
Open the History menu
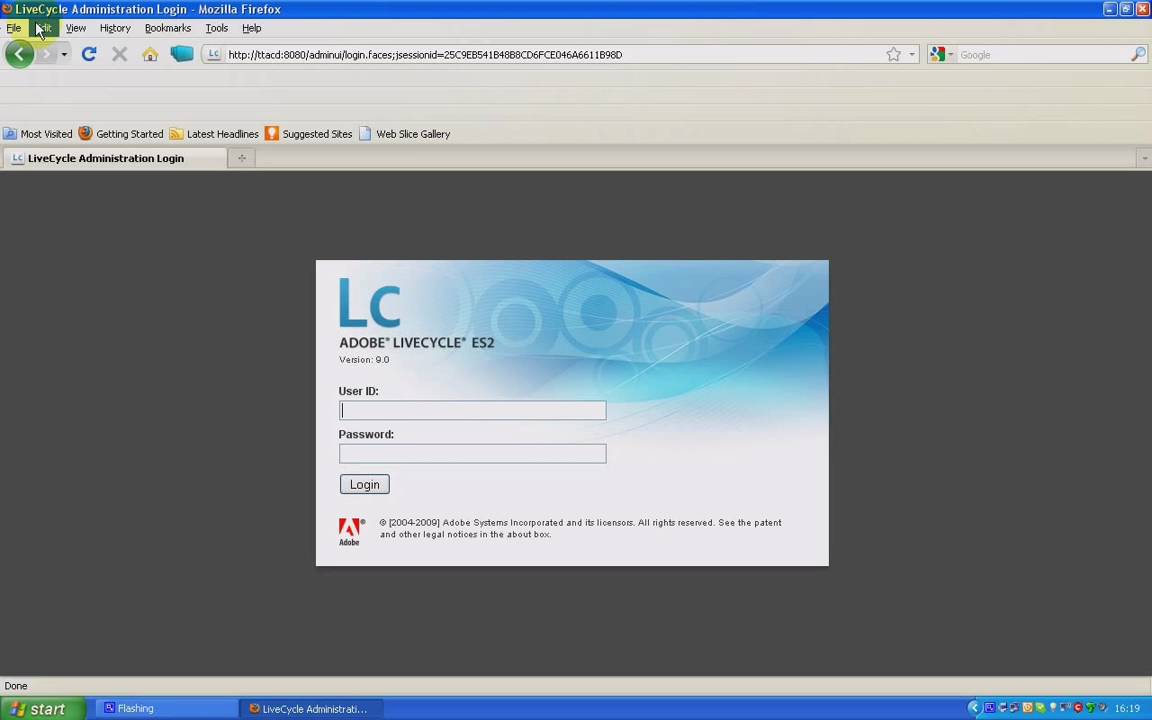[x=115, y=28]
